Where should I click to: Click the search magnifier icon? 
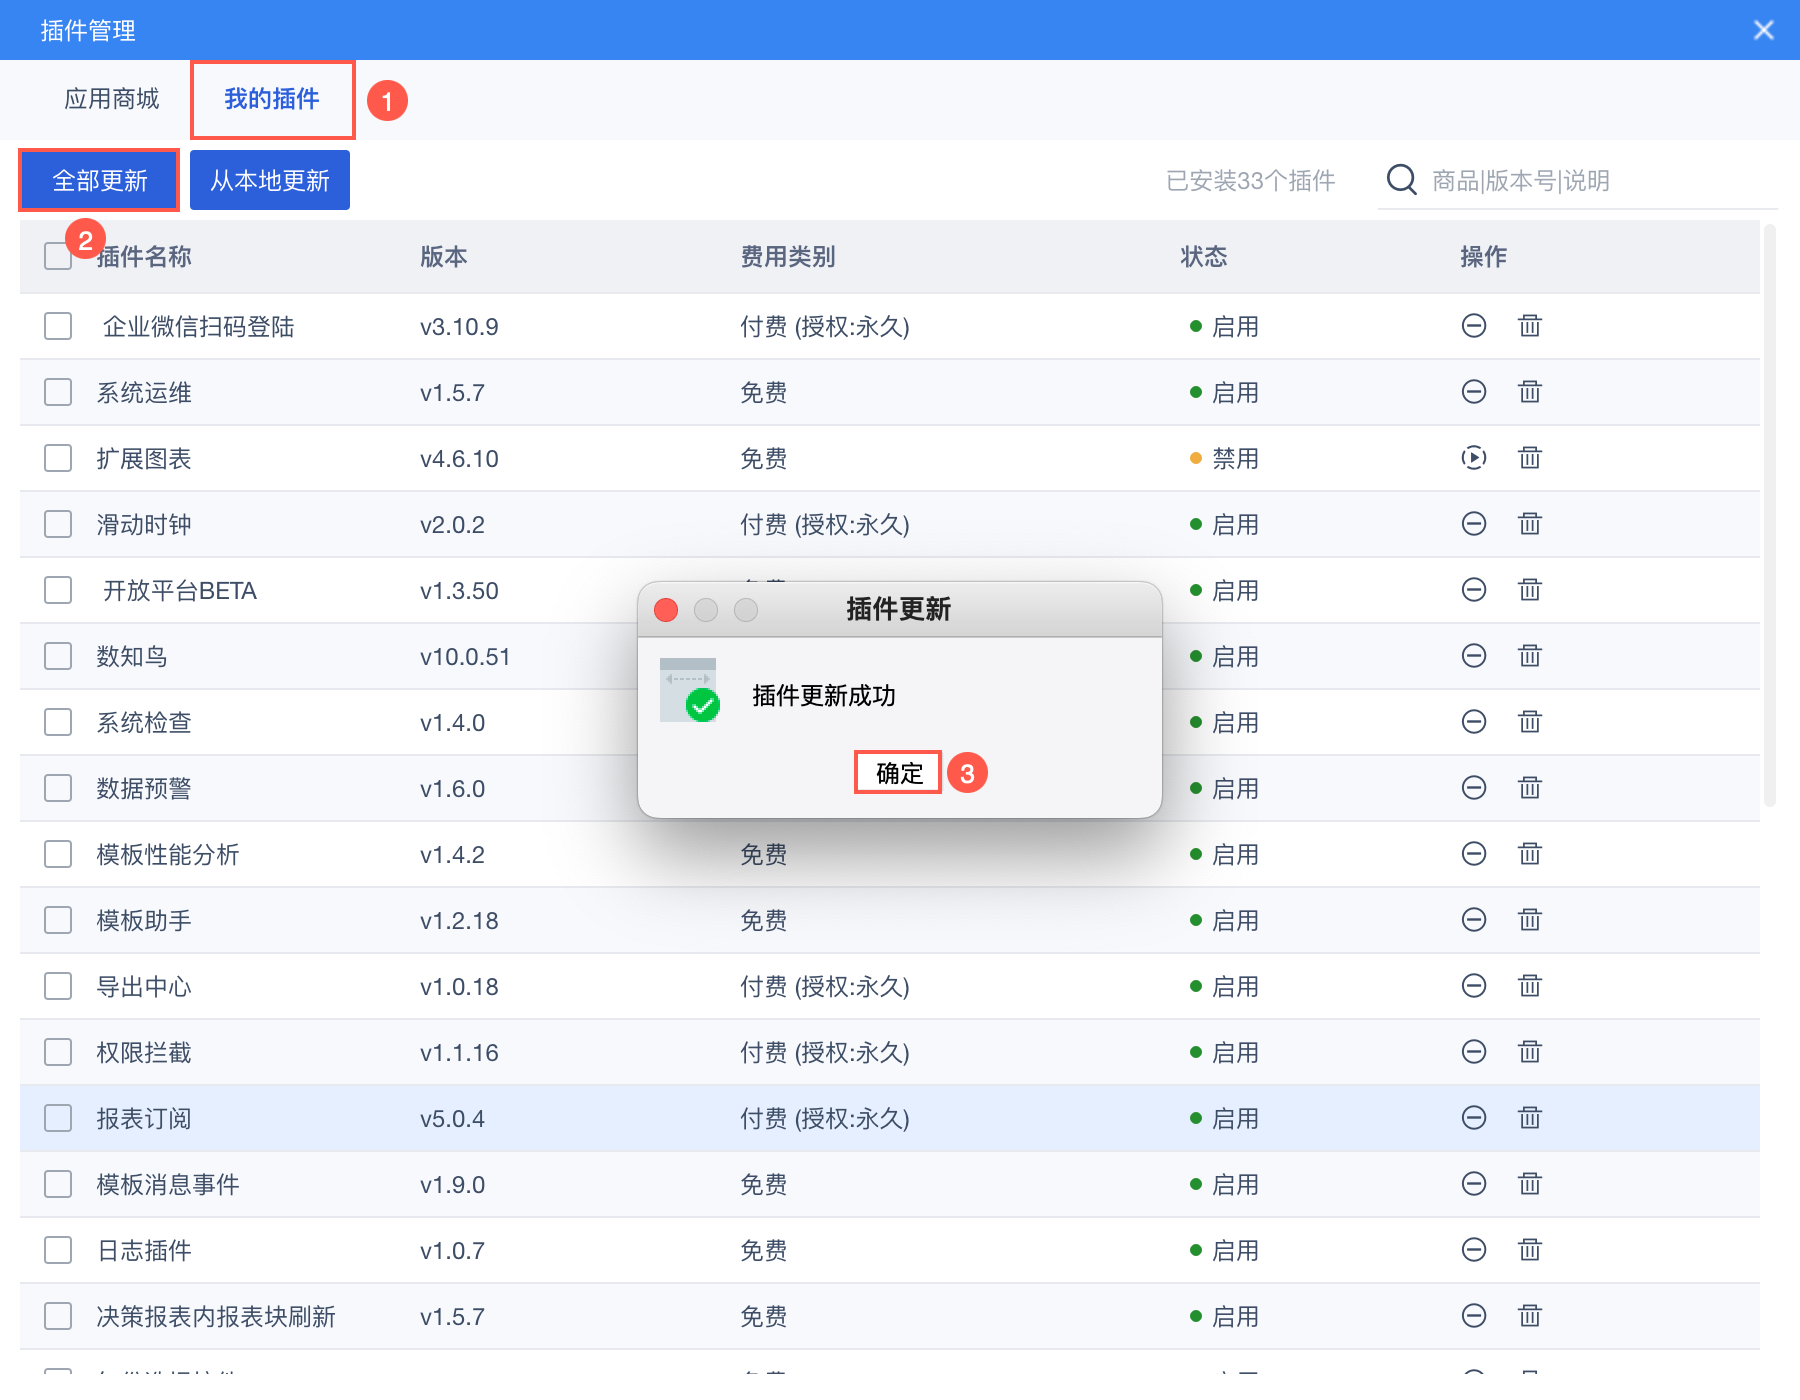[x=1402, y=180]
